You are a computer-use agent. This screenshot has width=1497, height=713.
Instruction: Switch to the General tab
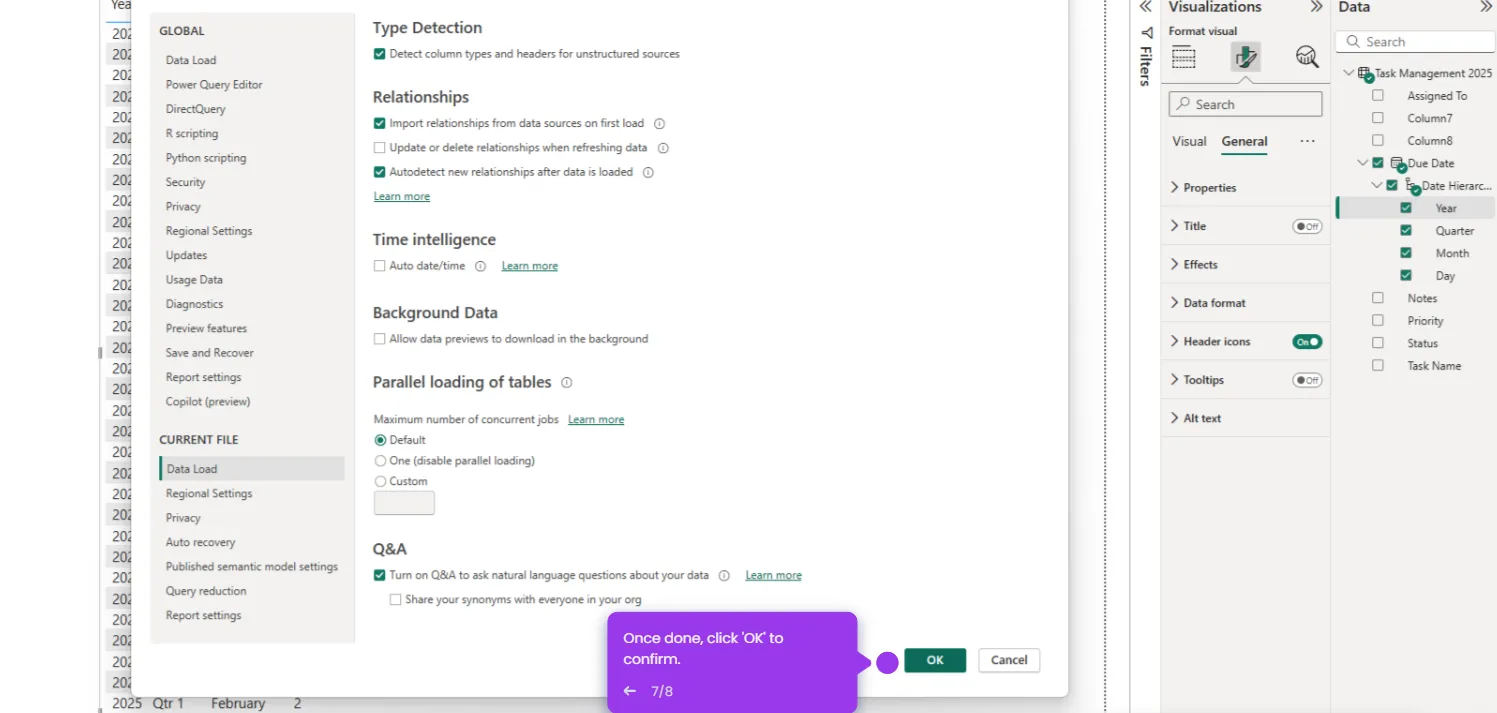1244,141
